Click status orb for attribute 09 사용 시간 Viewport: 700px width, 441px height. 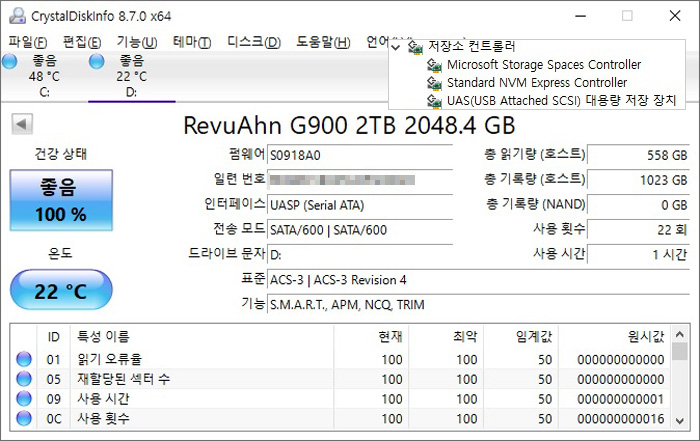pos(24,399)
